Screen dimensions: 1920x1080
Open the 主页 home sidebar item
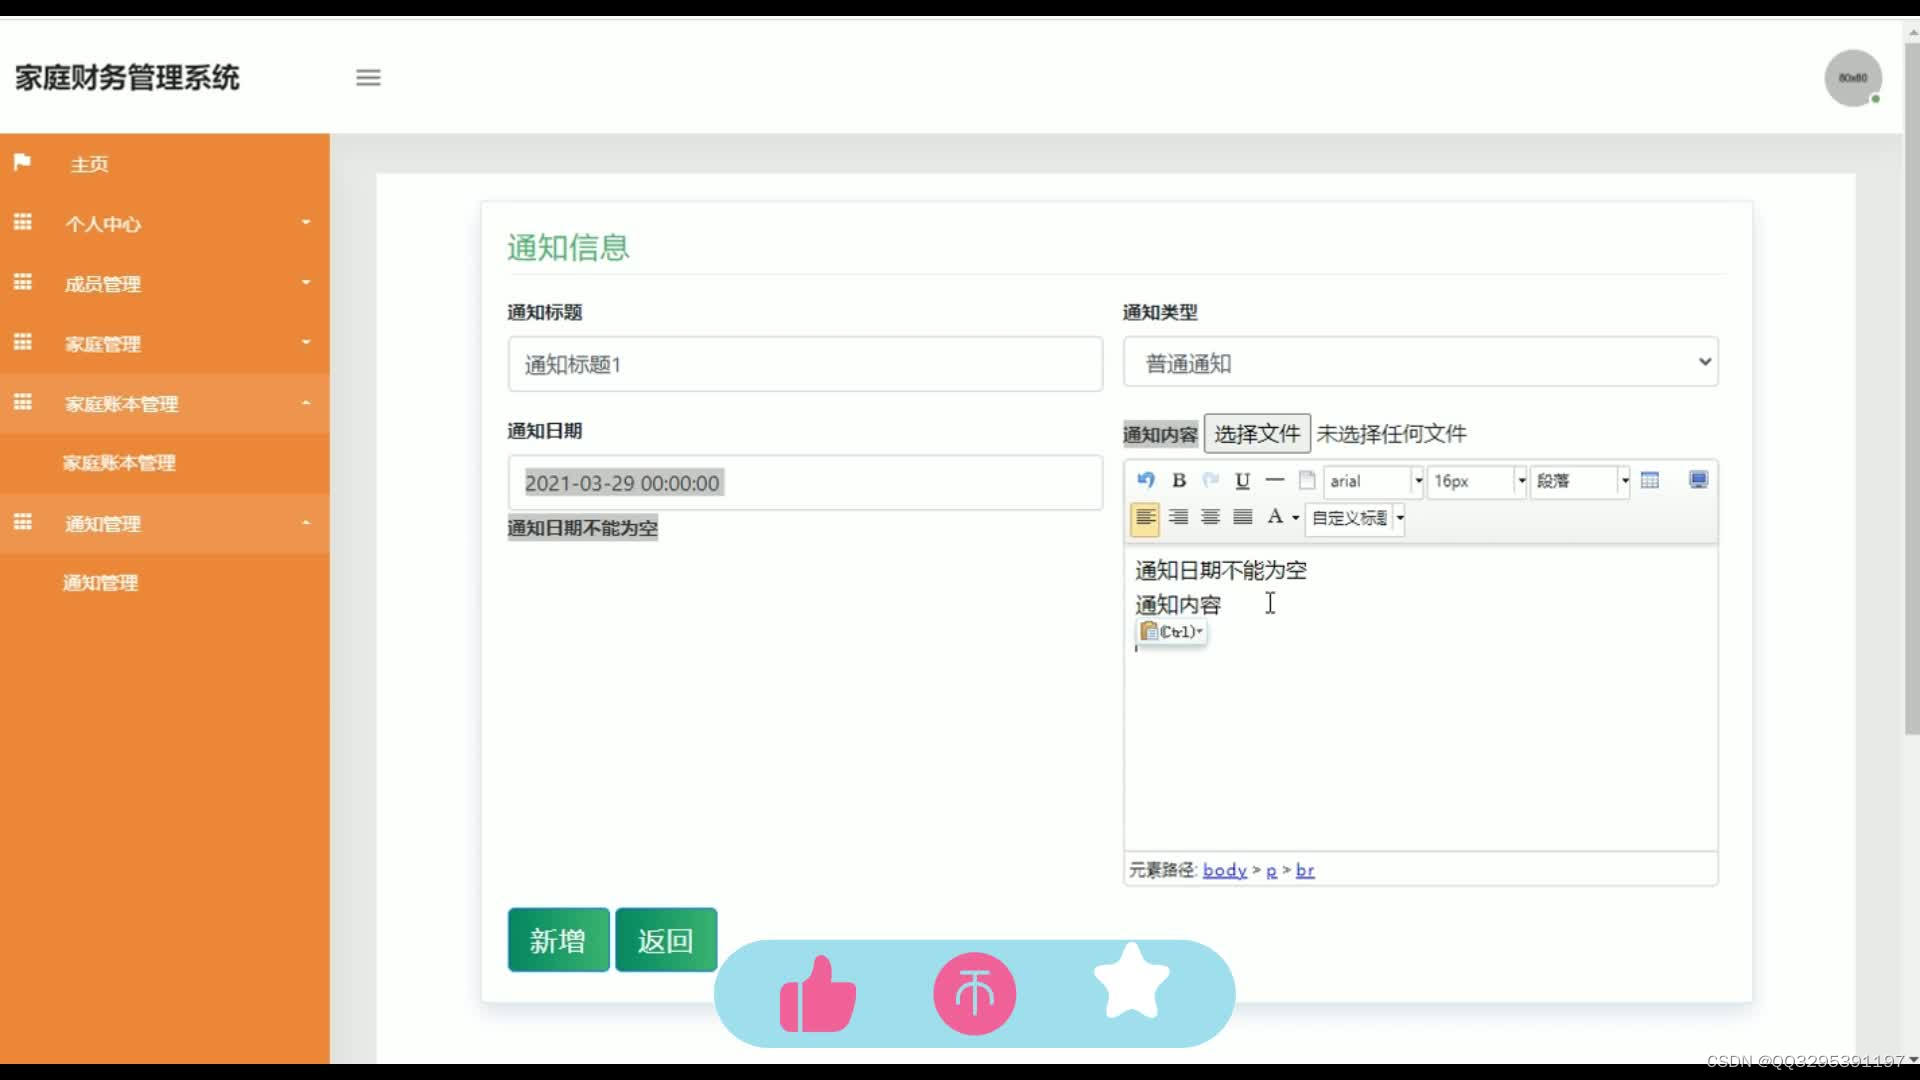[x=165, y=164]
